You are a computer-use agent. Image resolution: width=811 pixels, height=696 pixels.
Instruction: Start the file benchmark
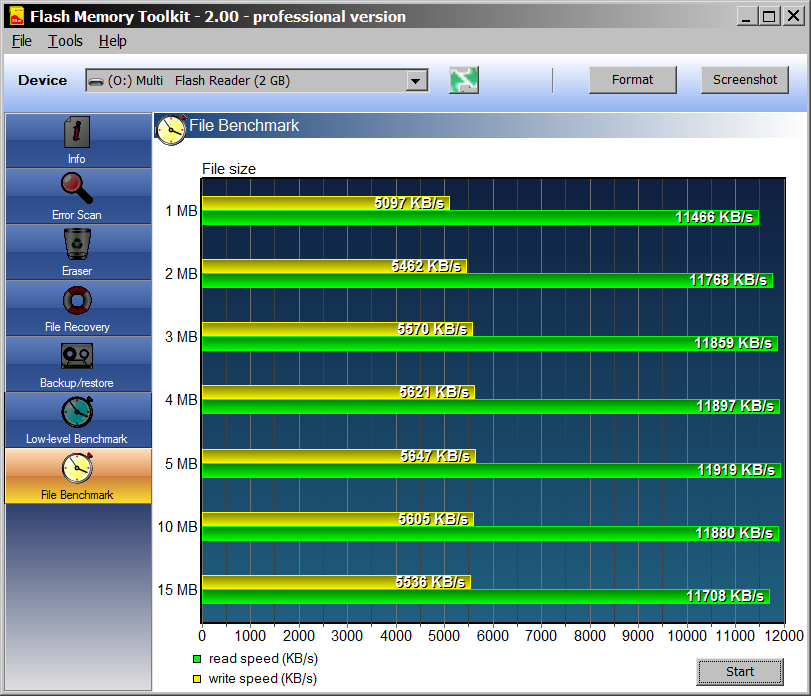click(x=740, y=671)
